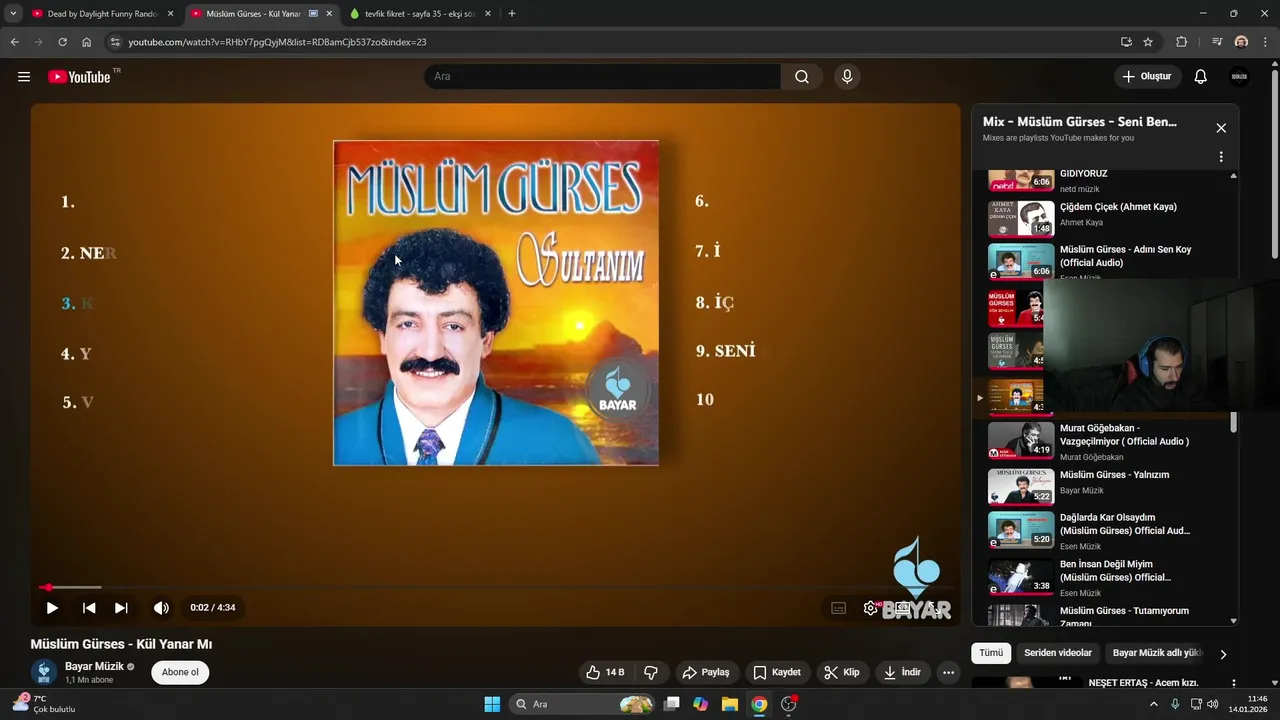Viewport: 1280px width, 720px height.
Task: Open the Bayar Müzik channel avatar
Action: tap(44, 672)
